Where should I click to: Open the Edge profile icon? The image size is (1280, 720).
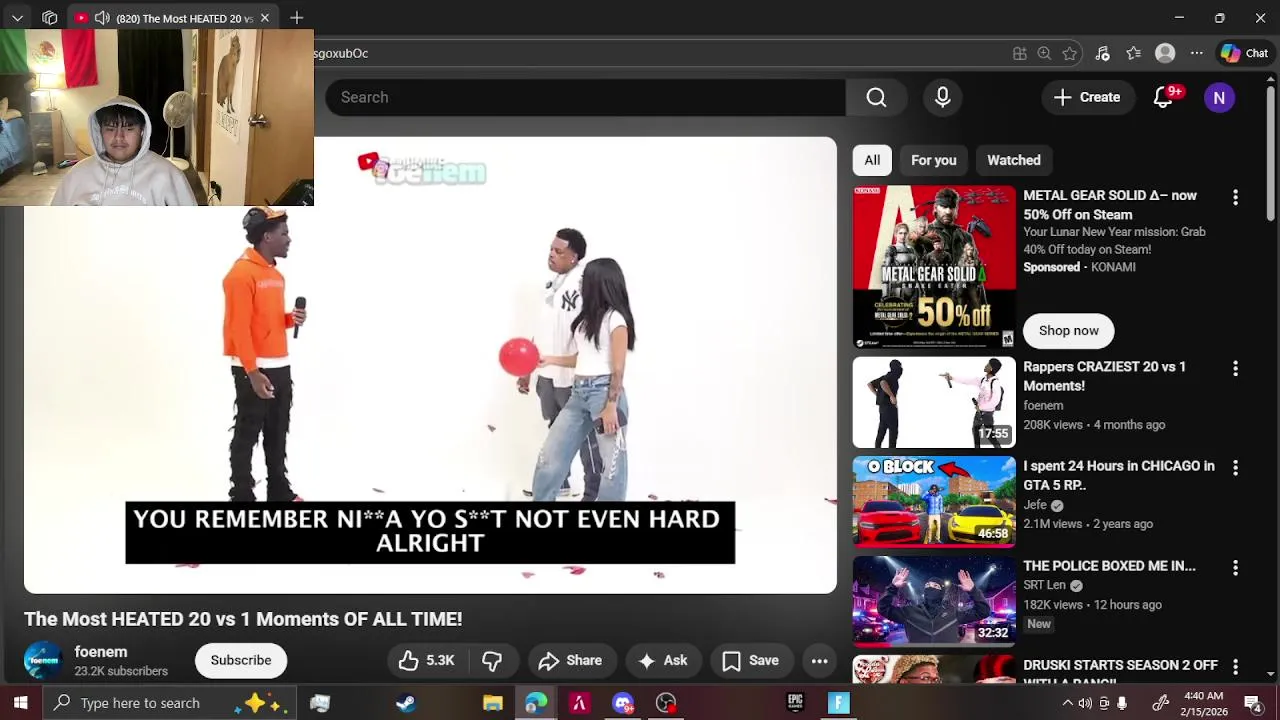point(1165,54)
